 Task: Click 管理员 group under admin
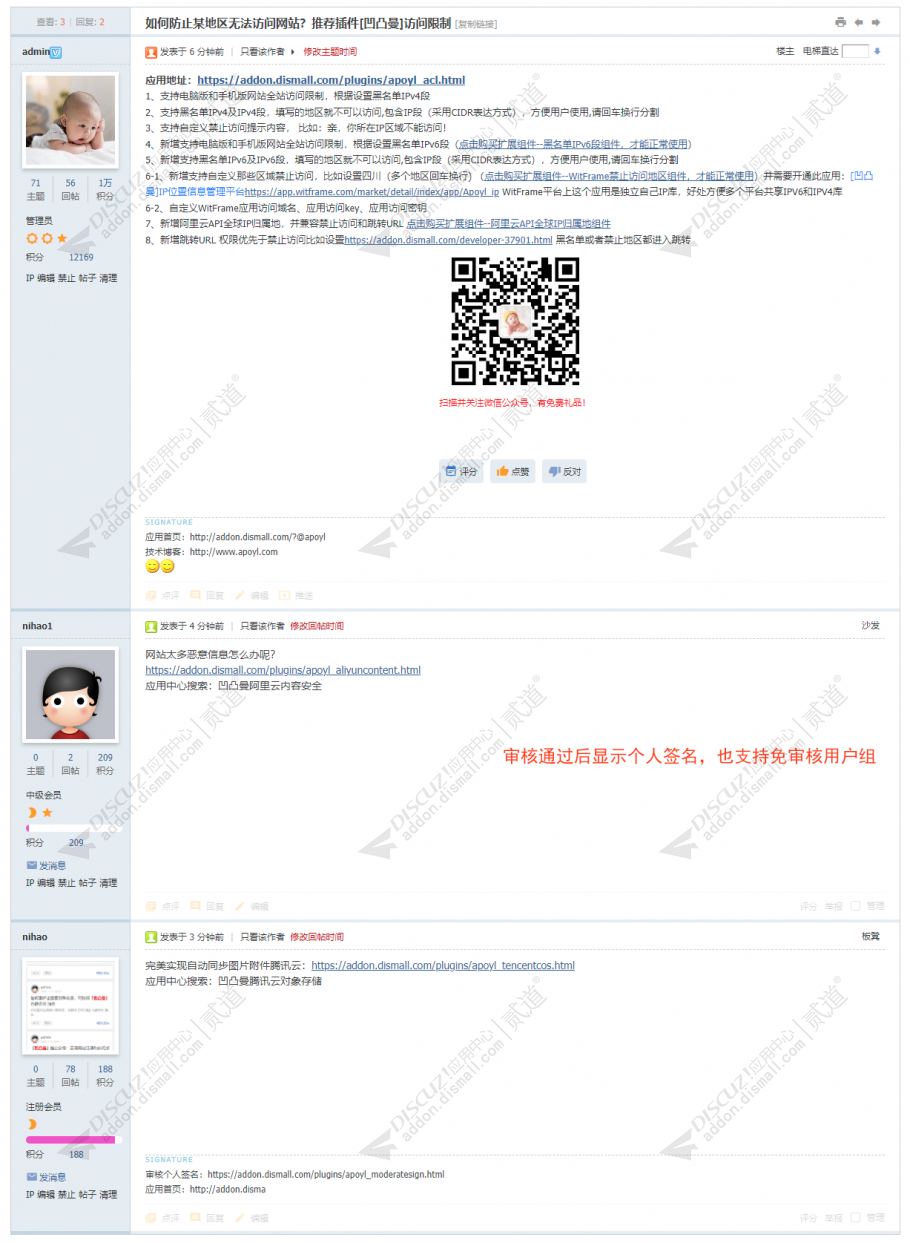tap(39, 220)
